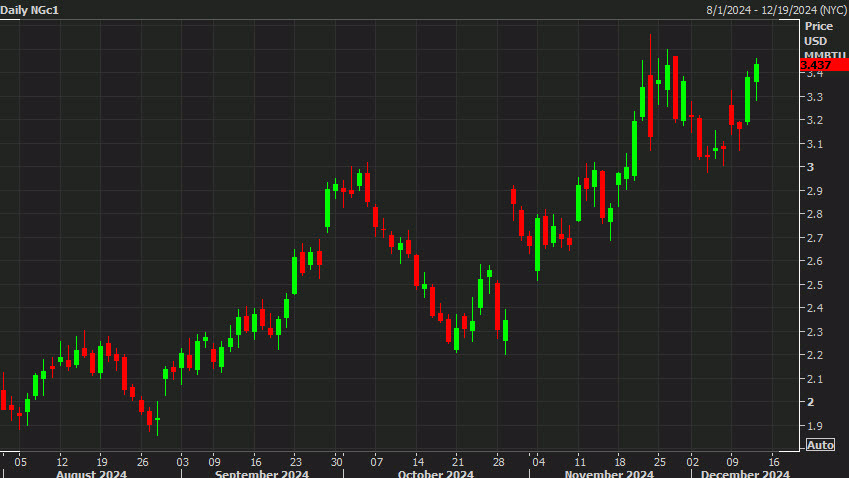Click the 1.9 price level on the axis
849x478 pixels.
tap(814, 426)
